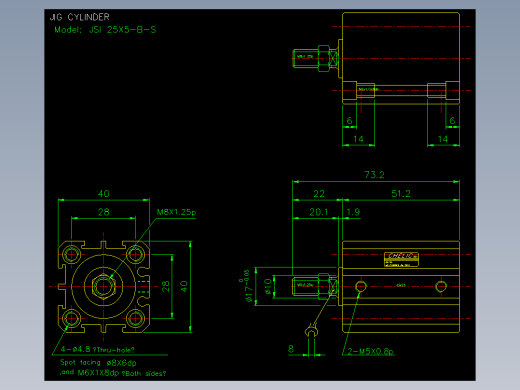Pick the 1.9 dimension value
Screen dimensions: 520x390
click(x=353, y=212)
